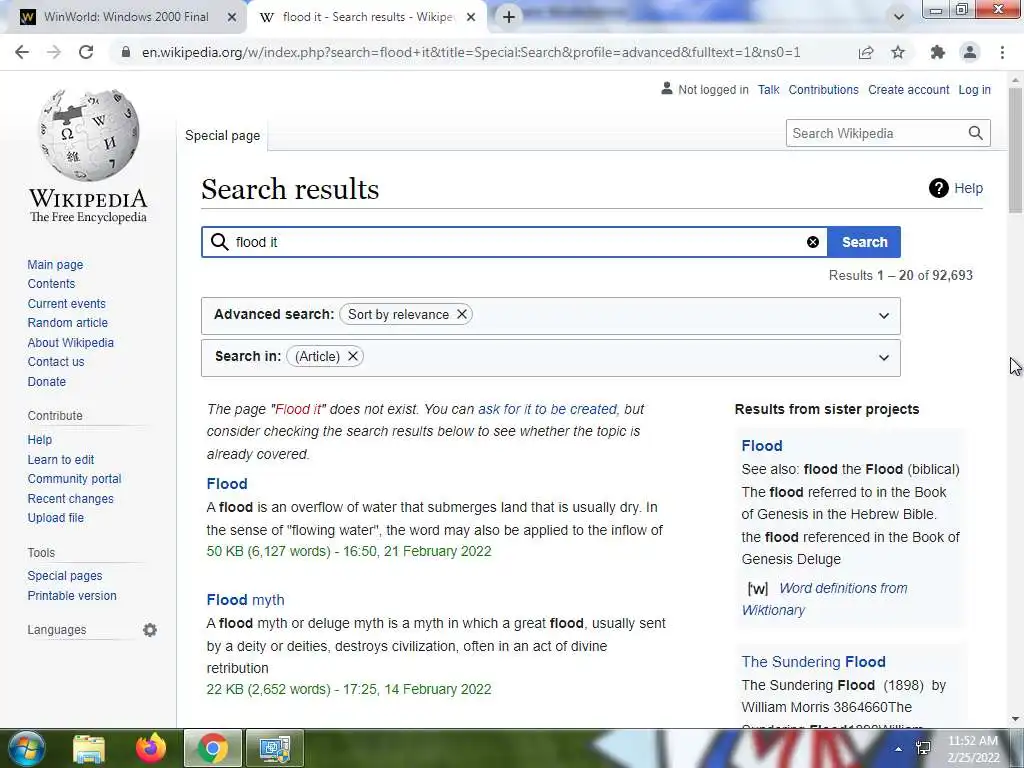Open About Wikipedia

(x=71, y=343)
